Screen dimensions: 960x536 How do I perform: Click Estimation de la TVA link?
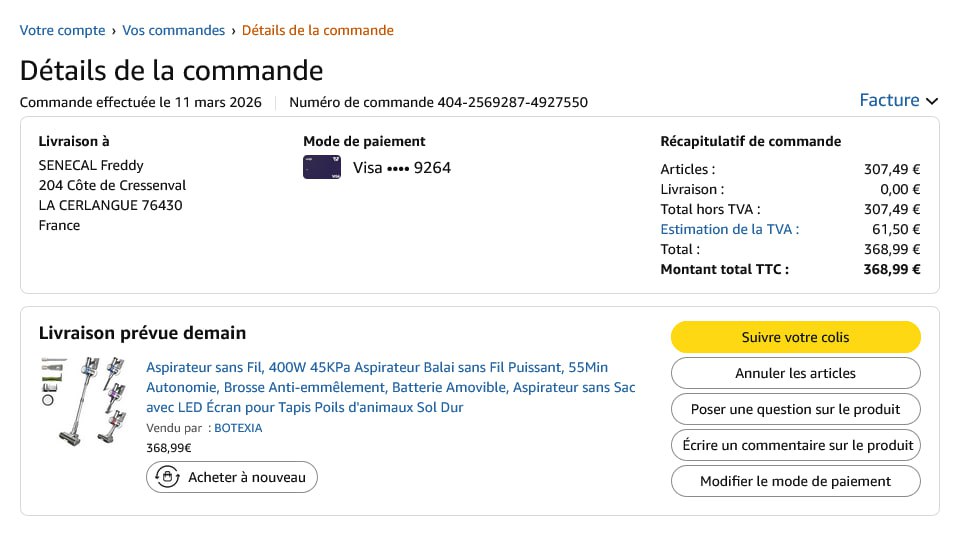729,229
